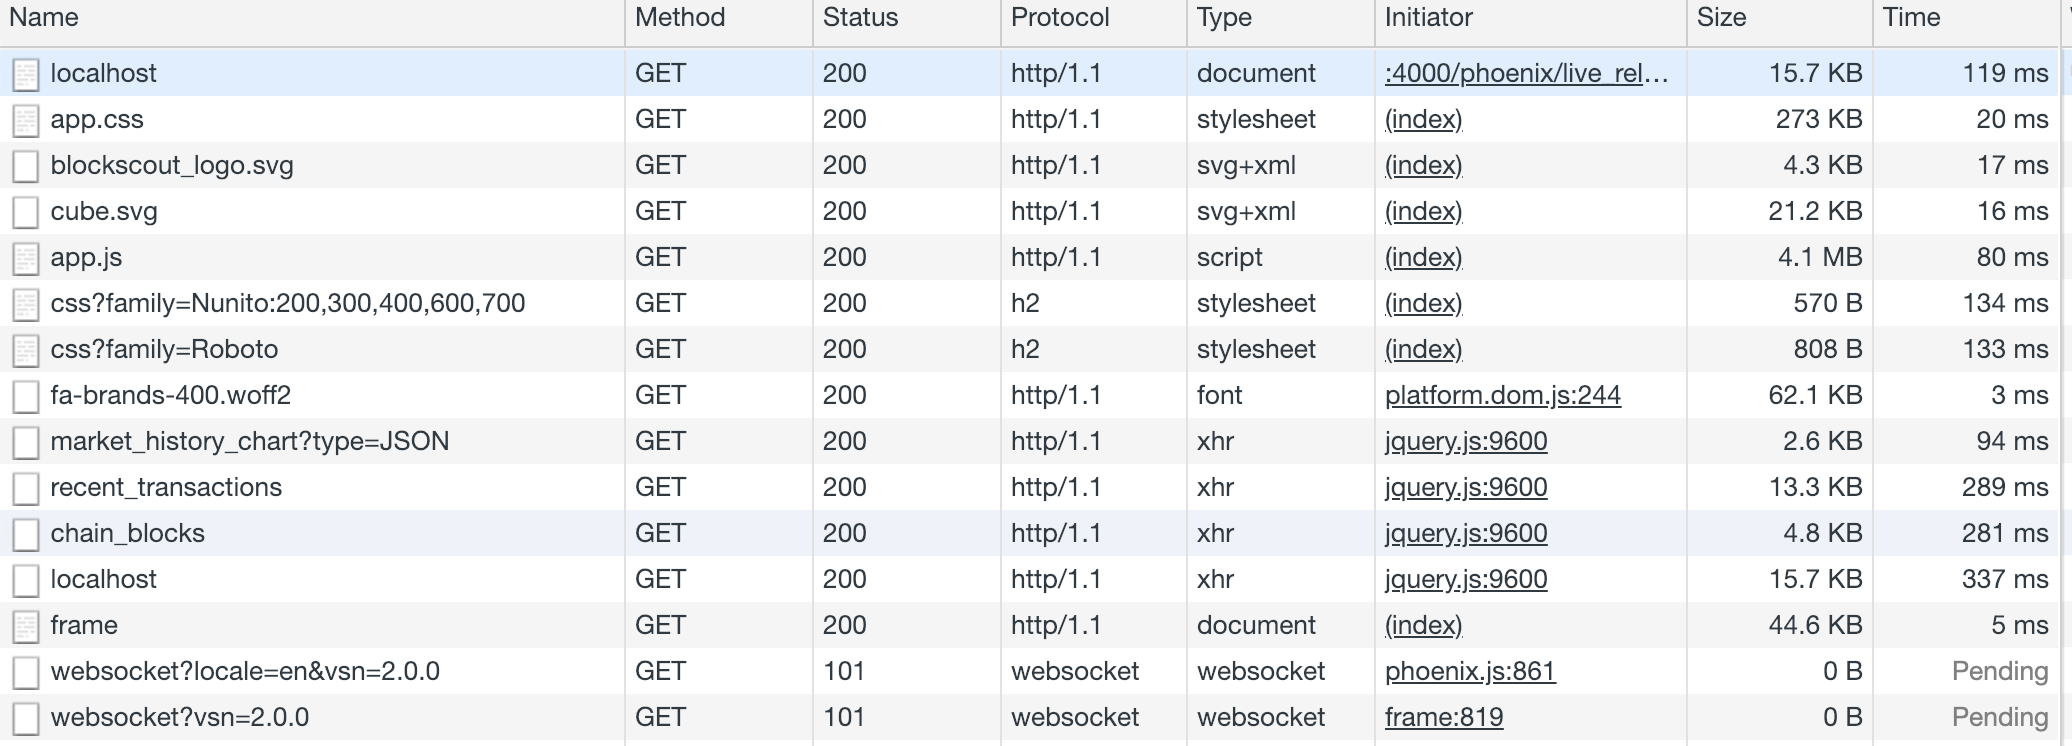Sort requests by the Size column header
The width and height of the screenshot is (2072, 746).
(x=1723, y=17)
